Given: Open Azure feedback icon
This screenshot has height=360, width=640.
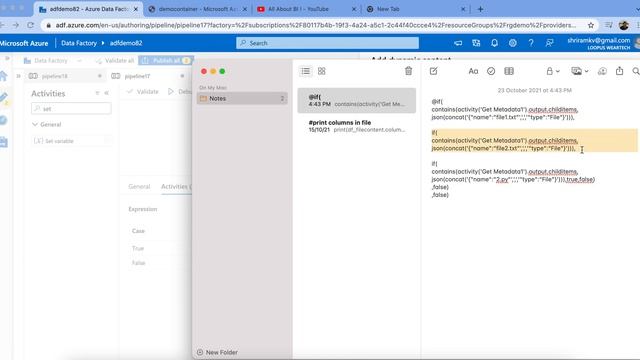Looking at the screenshot, I should [549, 43].
